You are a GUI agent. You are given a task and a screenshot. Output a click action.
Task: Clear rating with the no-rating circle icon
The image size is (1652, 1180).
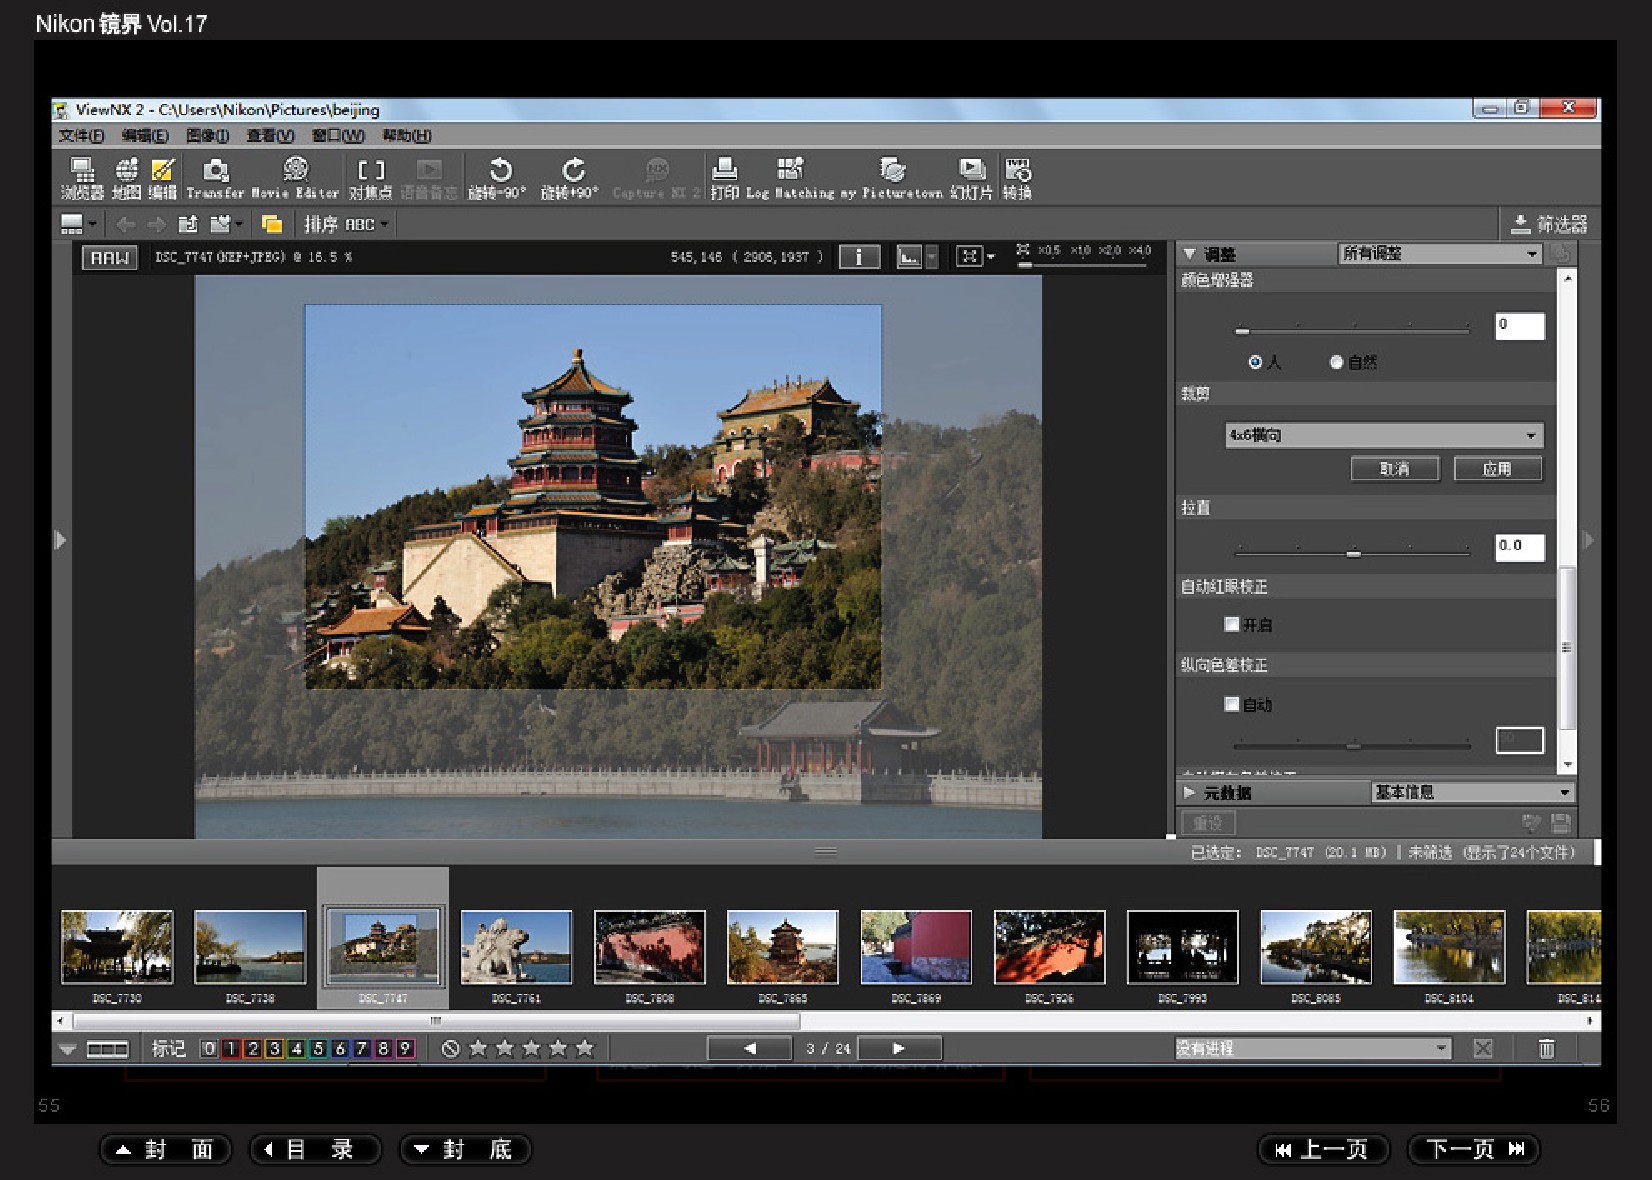[x=451, y=1048]
